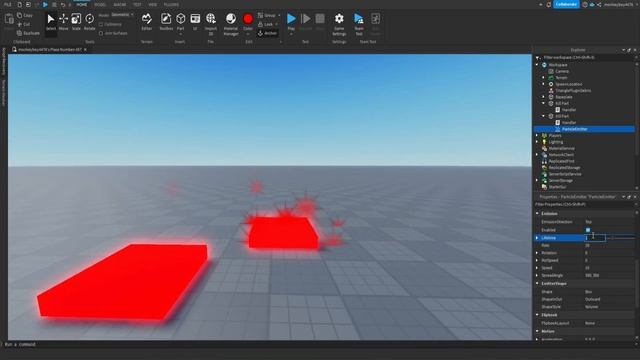The image size is (640, 360).
Task: Open Import 3D
Action: [x=211, y=24]
